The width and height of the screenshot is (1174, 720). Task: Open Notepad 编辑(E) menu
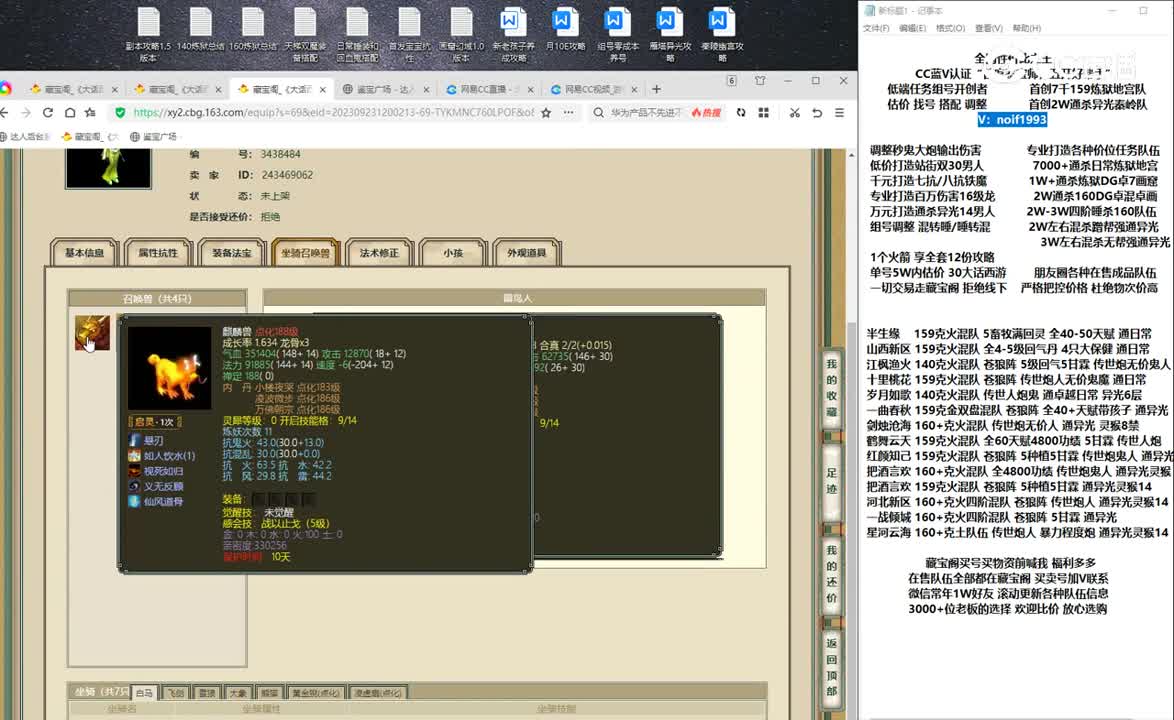tap(912, 28)
